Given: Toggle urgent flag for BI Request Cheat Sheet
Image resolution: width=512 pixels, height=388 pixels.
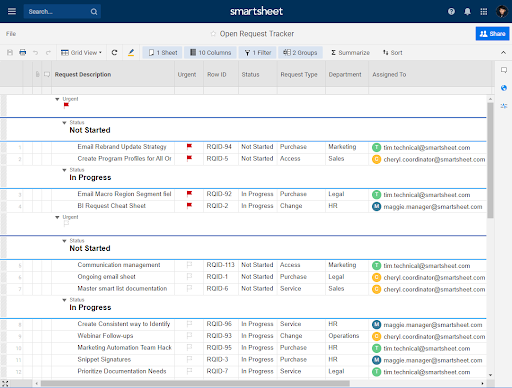Looking at the screenshot, I should [x=189, y=206].
